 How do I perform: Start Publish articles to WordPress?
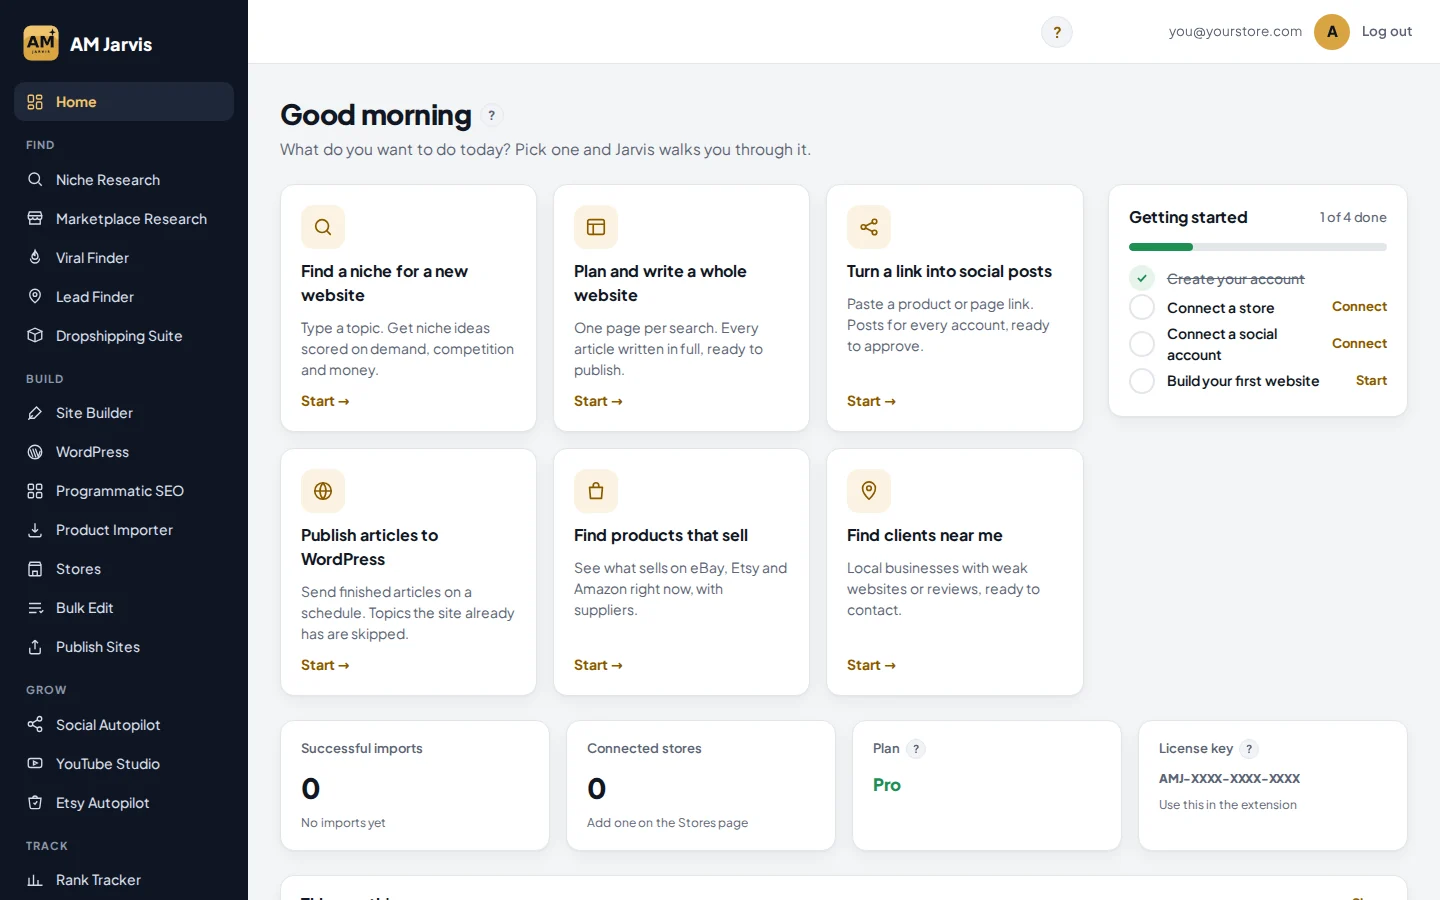(x=325, y=665)
